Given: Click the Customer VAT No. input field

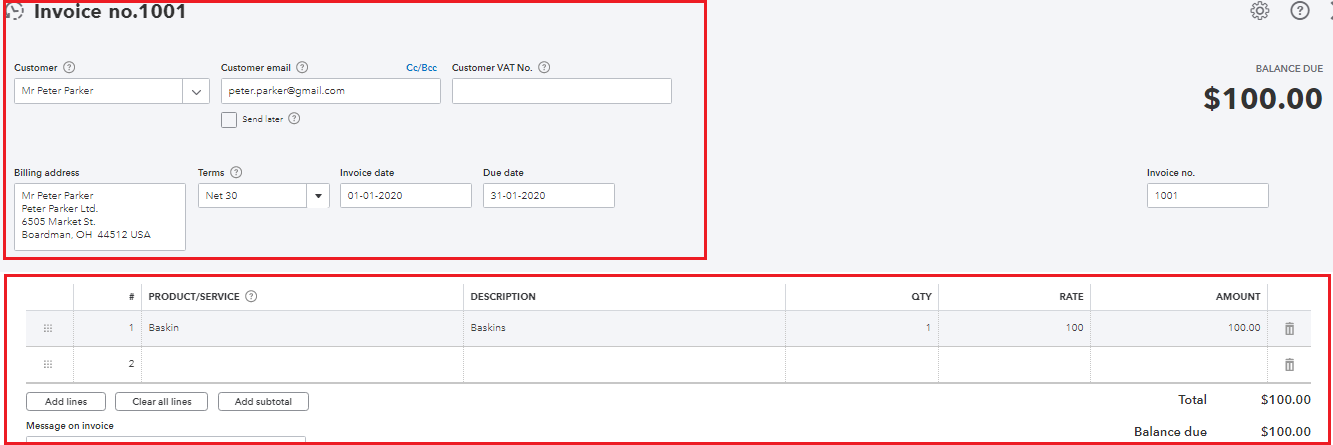Looking at the screenshot, I should pos(561,91).
